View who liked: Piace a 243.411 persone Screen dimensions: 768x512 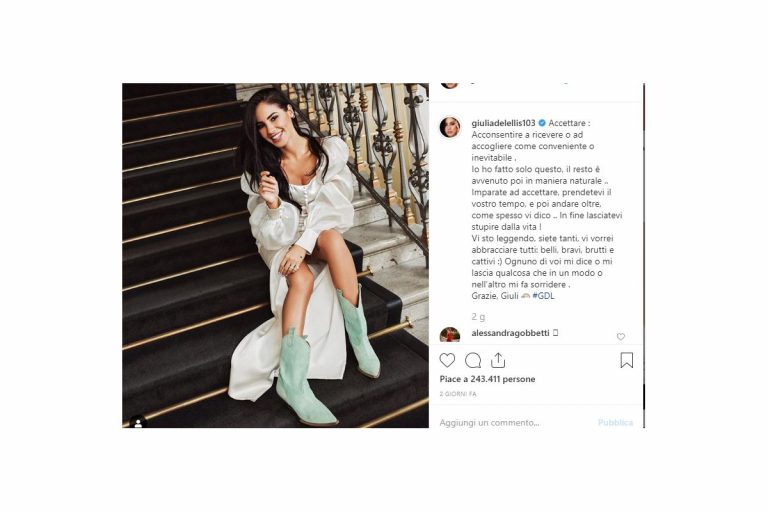point(487,379)
